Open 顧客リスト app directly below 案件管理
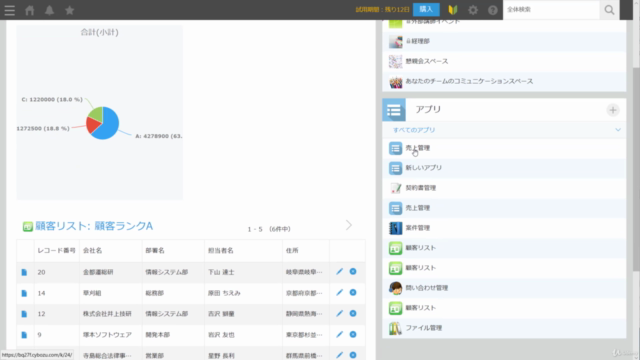Screen dimensions: 640x360 coord(504,248)
